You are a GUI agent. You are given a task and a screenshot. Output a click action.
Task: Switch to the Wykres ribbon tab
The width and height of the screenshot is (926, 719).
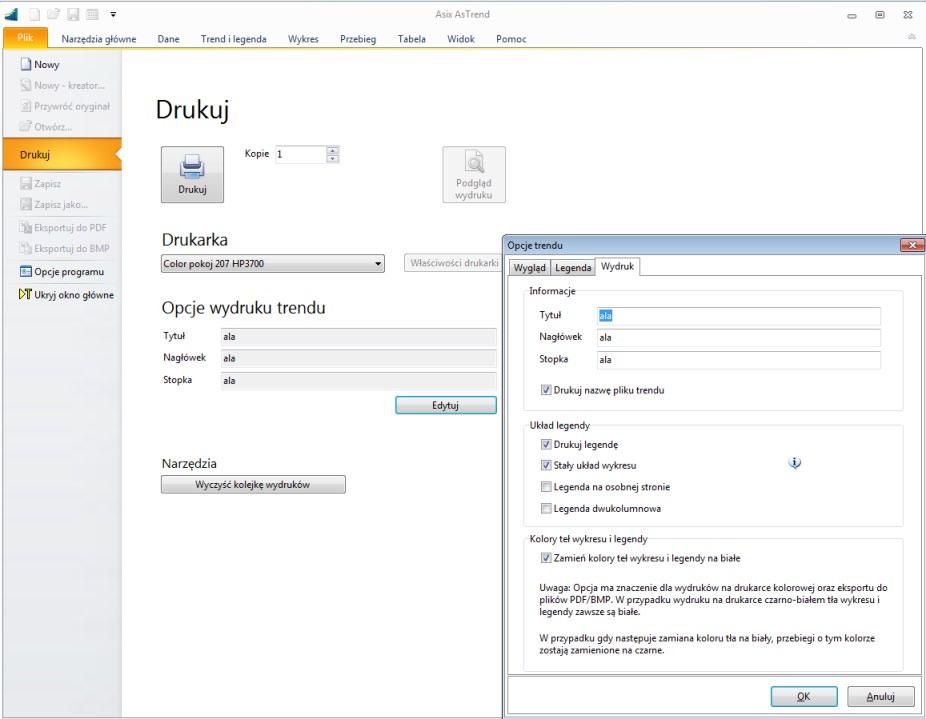(x=303, y=39)
